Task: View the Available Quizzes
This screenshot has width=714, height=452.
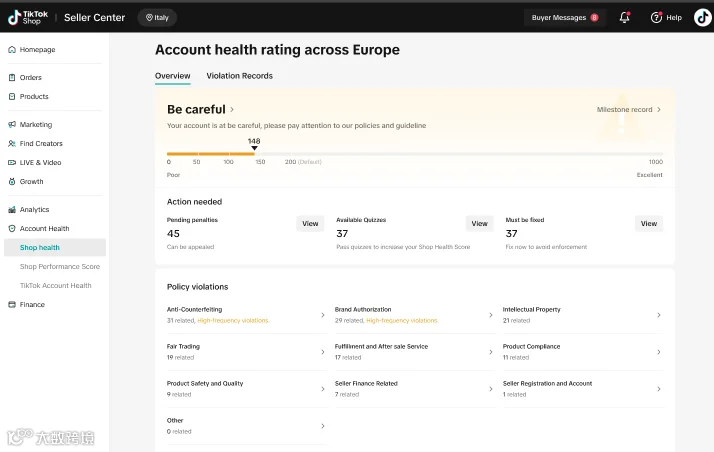Action: point(479,223)
